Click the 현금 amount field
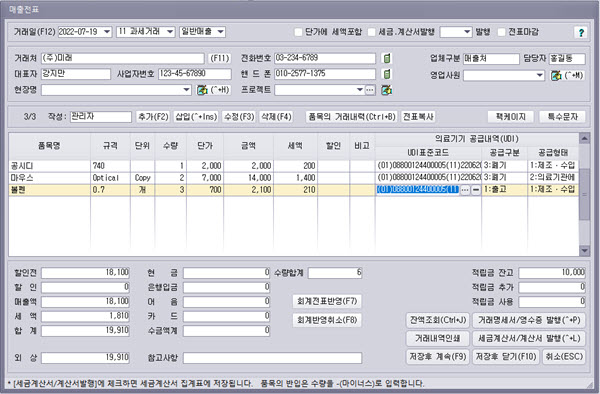 click(x=227, y=273)
